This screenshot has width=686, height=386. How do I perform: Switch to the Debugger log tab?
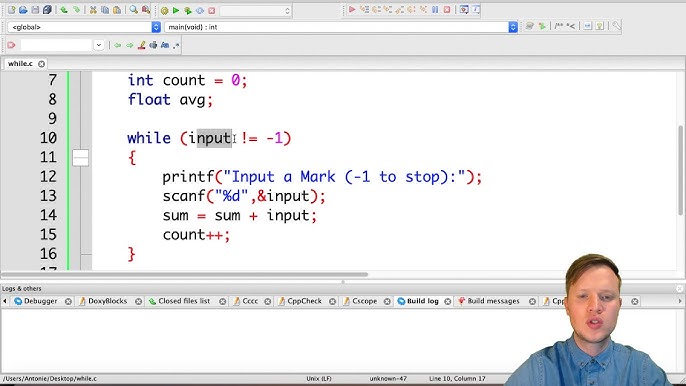point(40,301)
